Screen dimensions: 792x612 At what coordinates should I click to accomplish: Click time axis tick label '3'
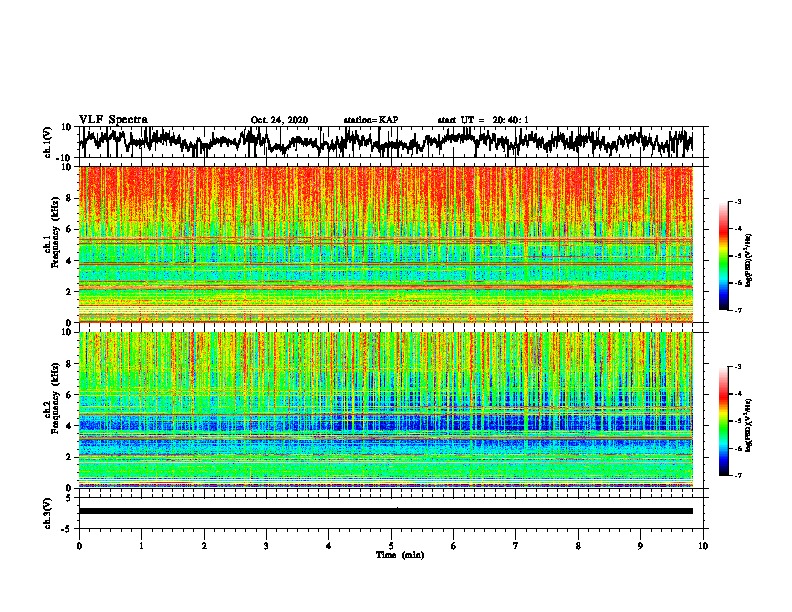[266, 546]
